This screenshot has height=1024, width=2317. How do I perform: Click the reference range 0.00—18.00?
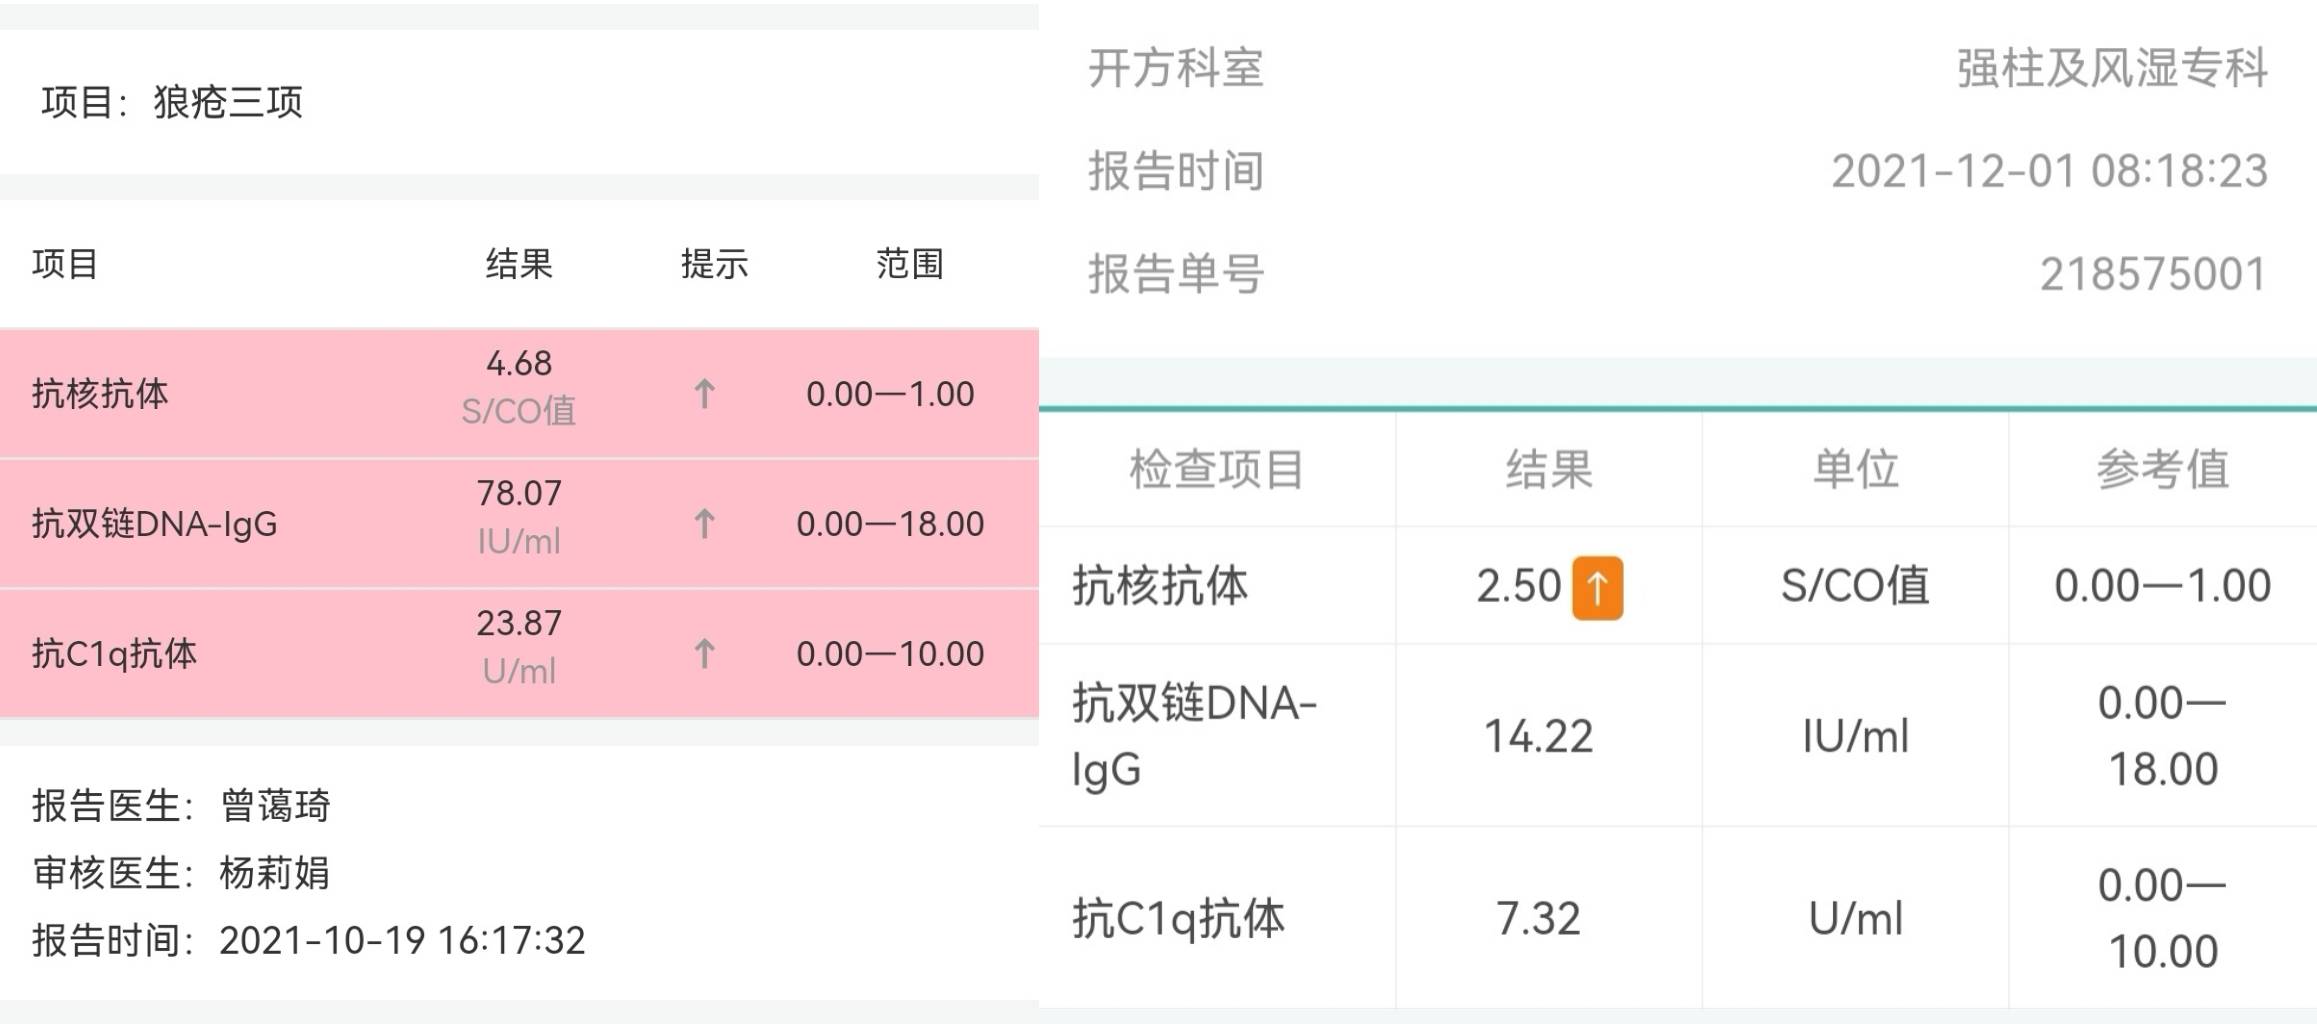coord(888,523)
